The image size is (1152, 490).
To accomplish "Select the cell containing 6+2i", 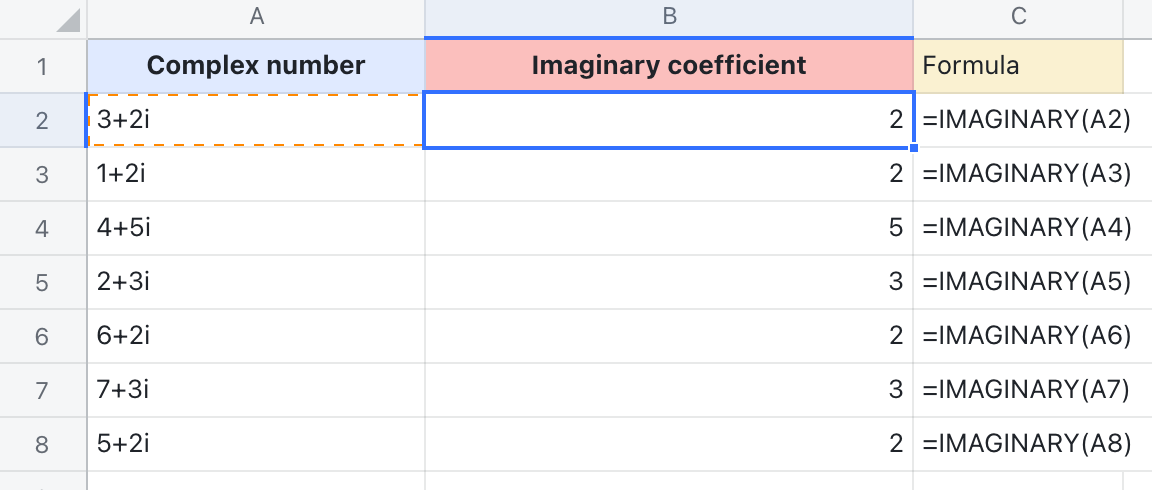I will coord(256,336).
